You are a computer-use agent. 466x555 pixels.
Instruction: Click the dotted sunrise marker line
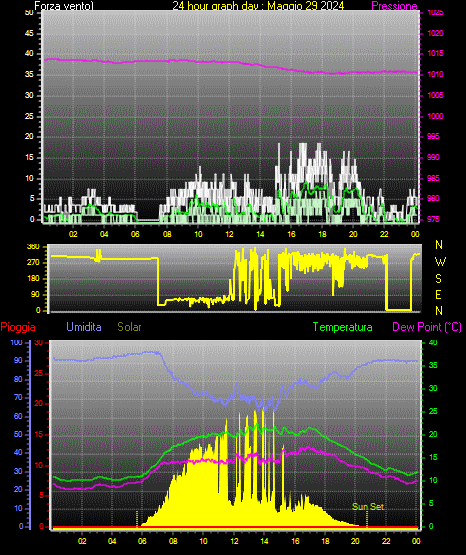[137, 519]
